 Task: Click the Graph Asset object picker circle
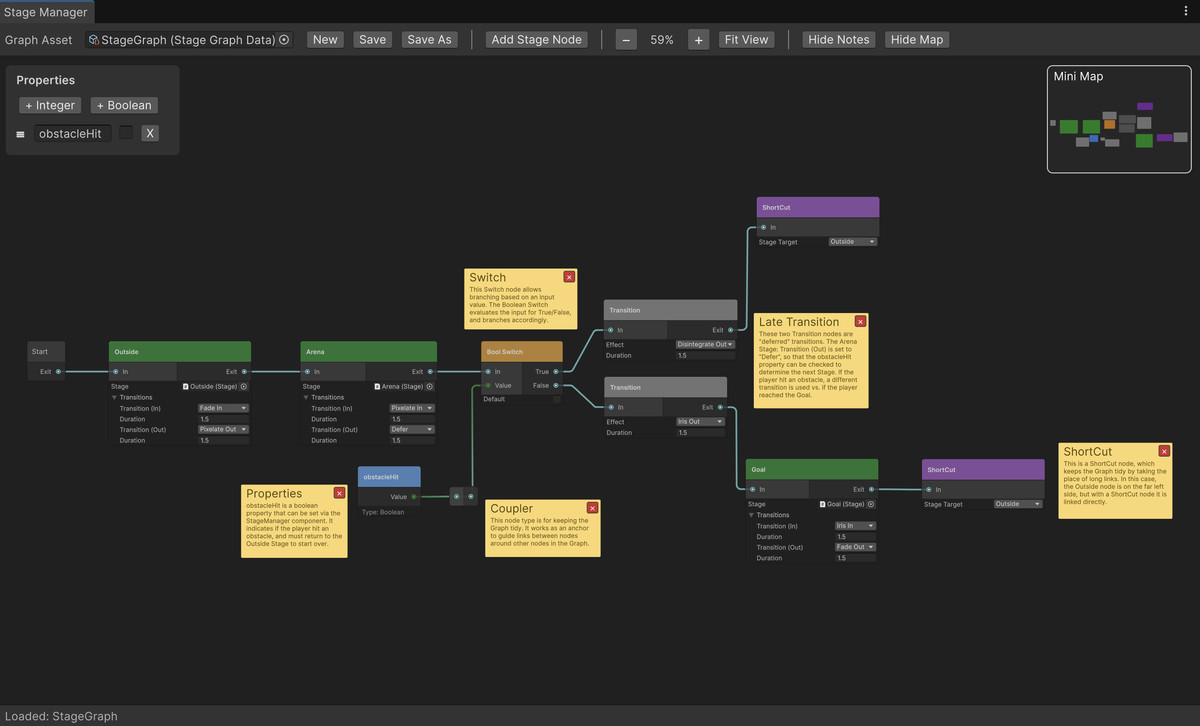pos(284,40)
